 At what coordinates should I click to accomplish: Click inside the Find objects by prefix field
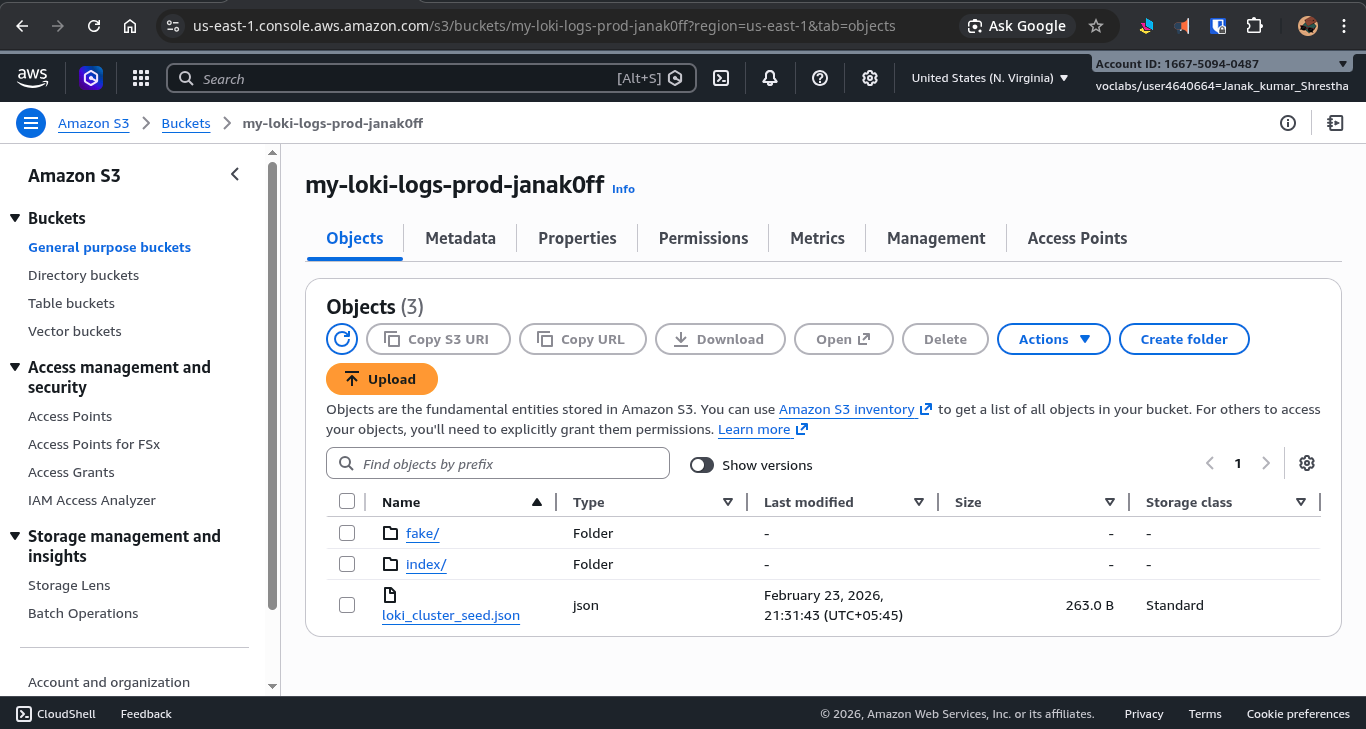point(497,463)
